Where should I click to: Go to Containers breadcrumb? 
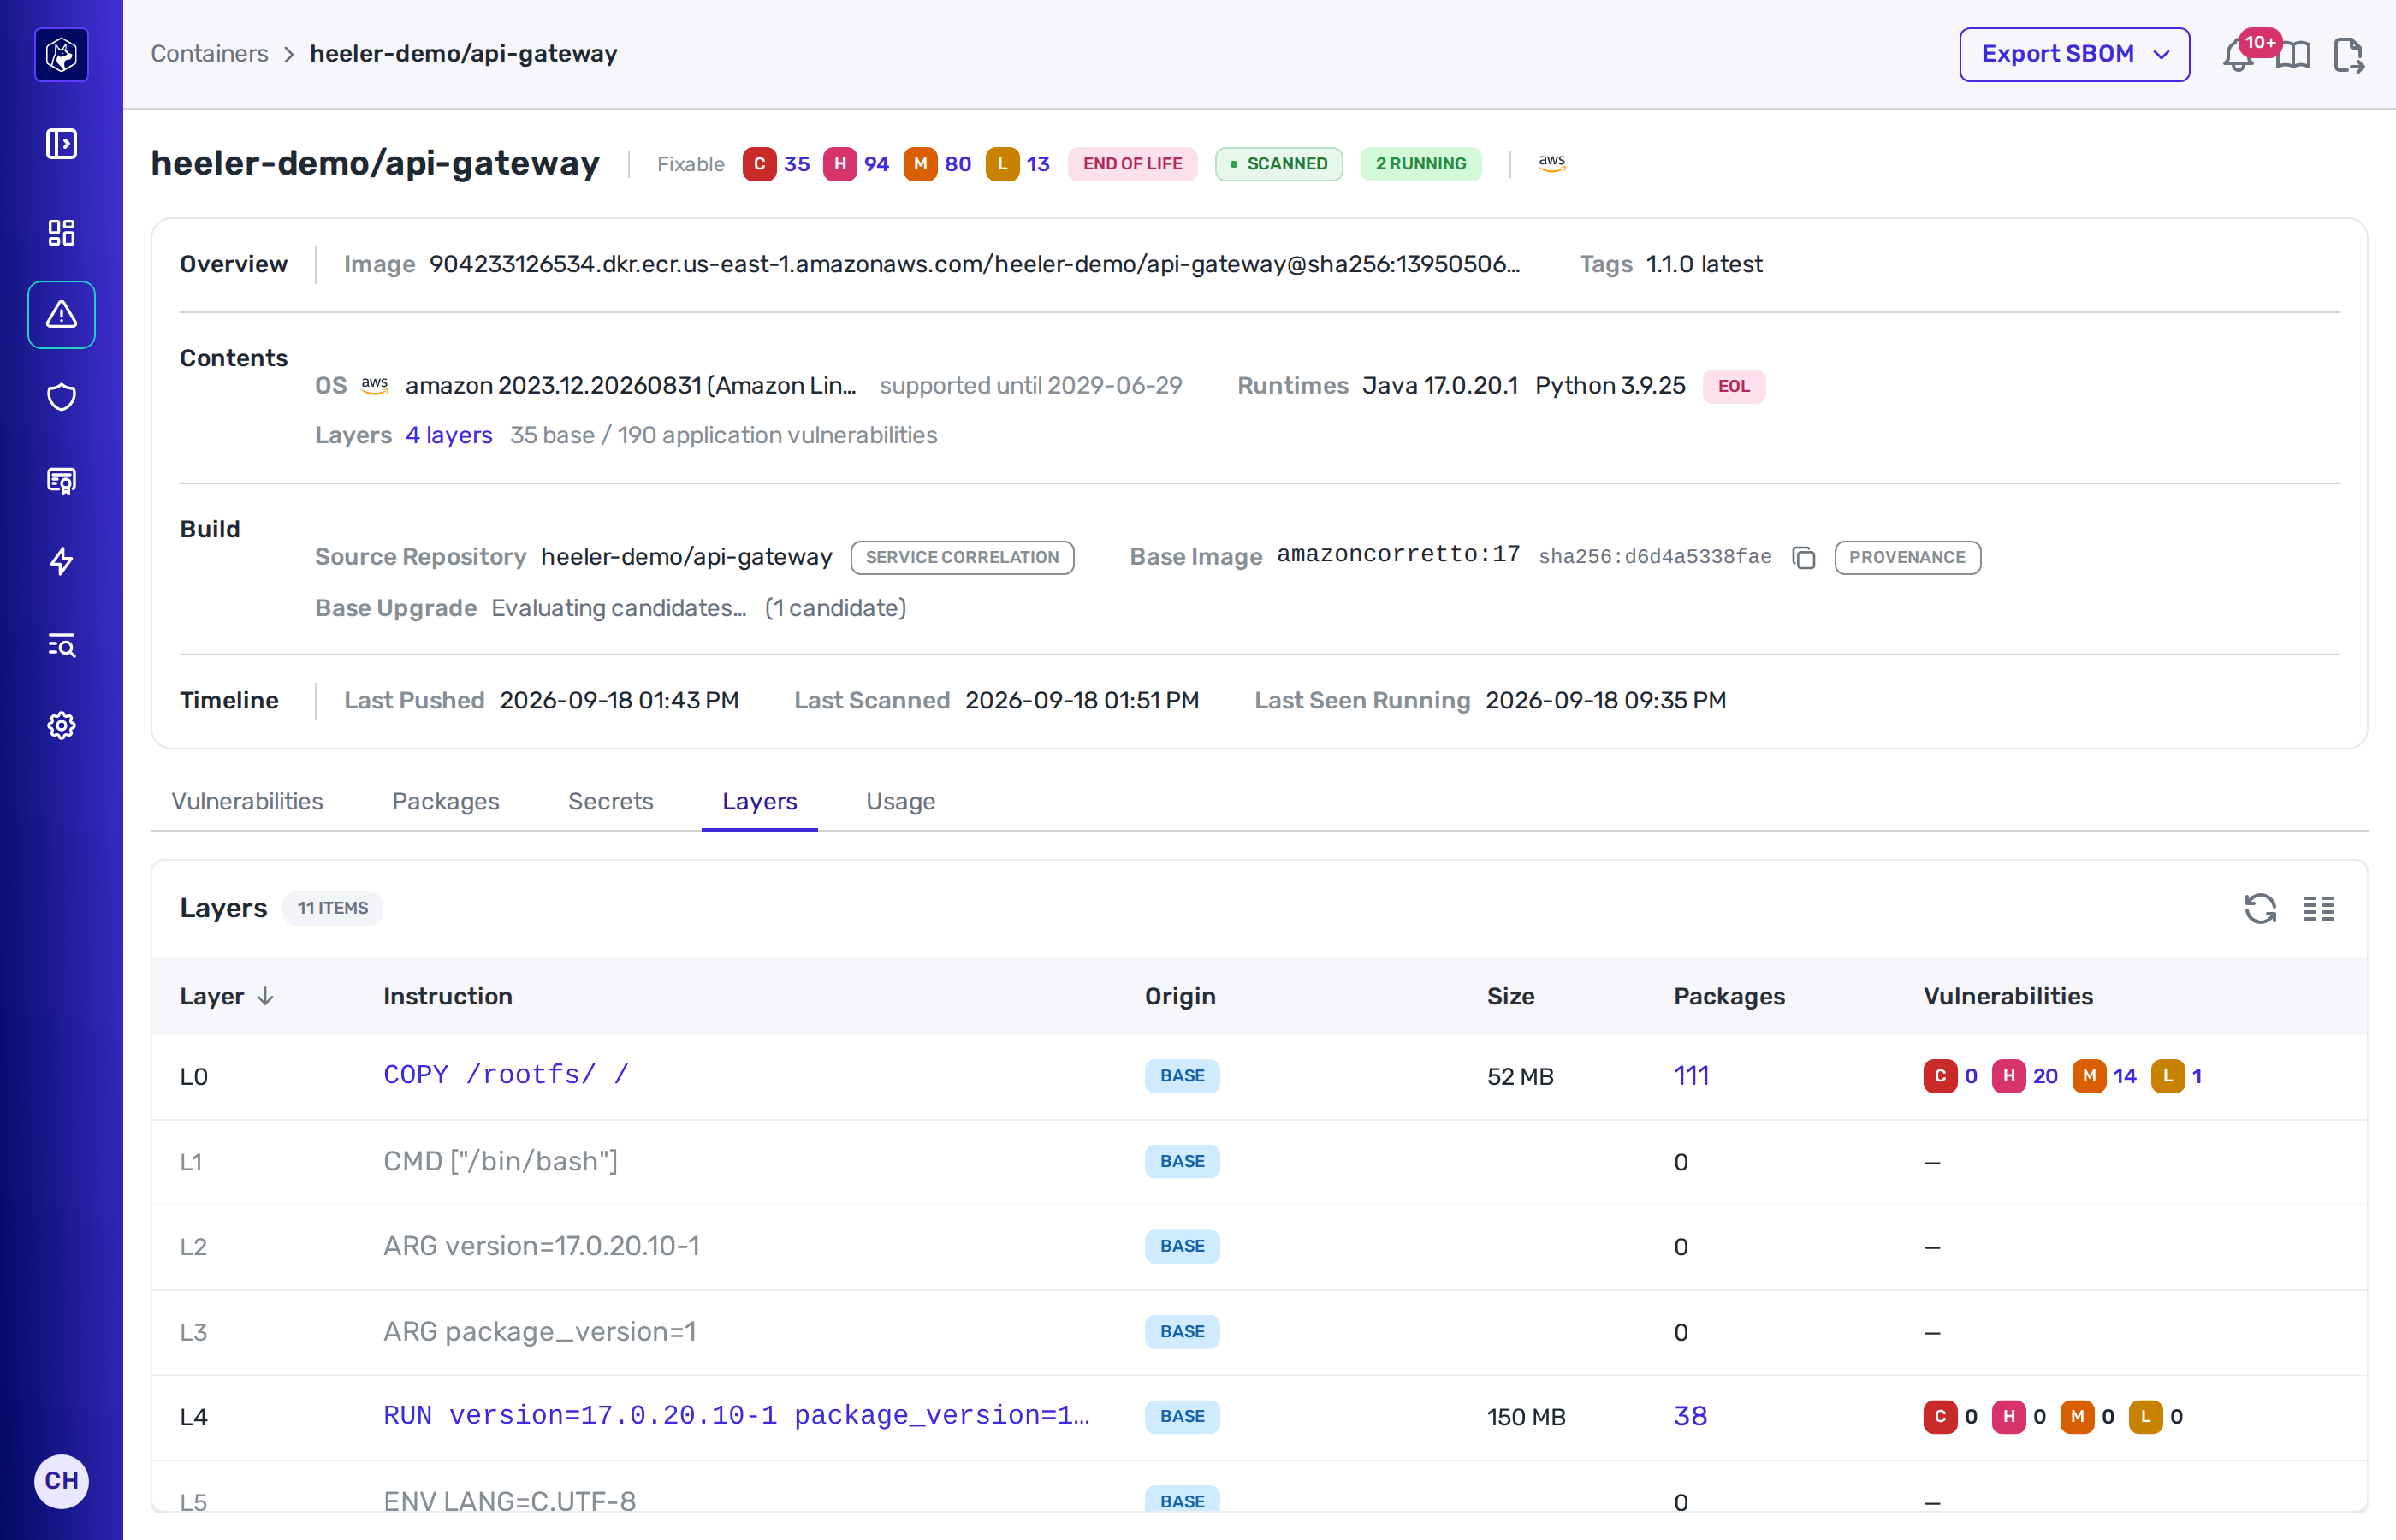pos(209,54)
